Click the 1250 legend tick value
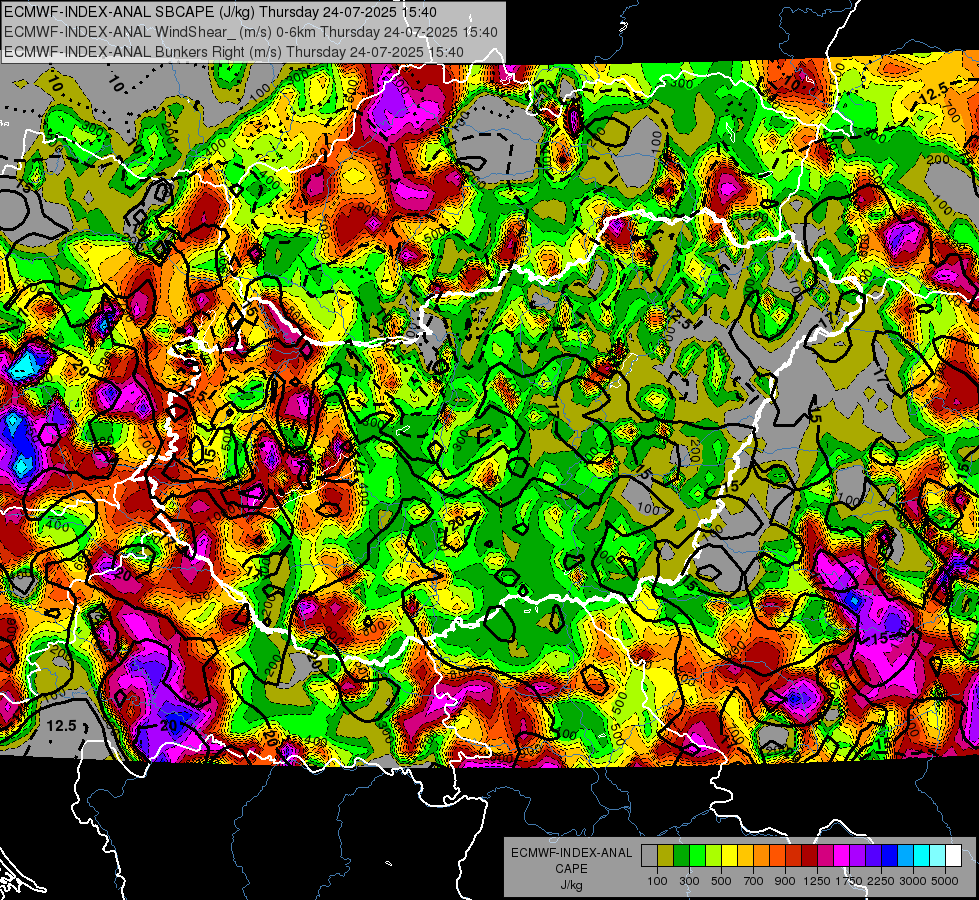Screen dimensions: 979x900 tap(817, 881)
